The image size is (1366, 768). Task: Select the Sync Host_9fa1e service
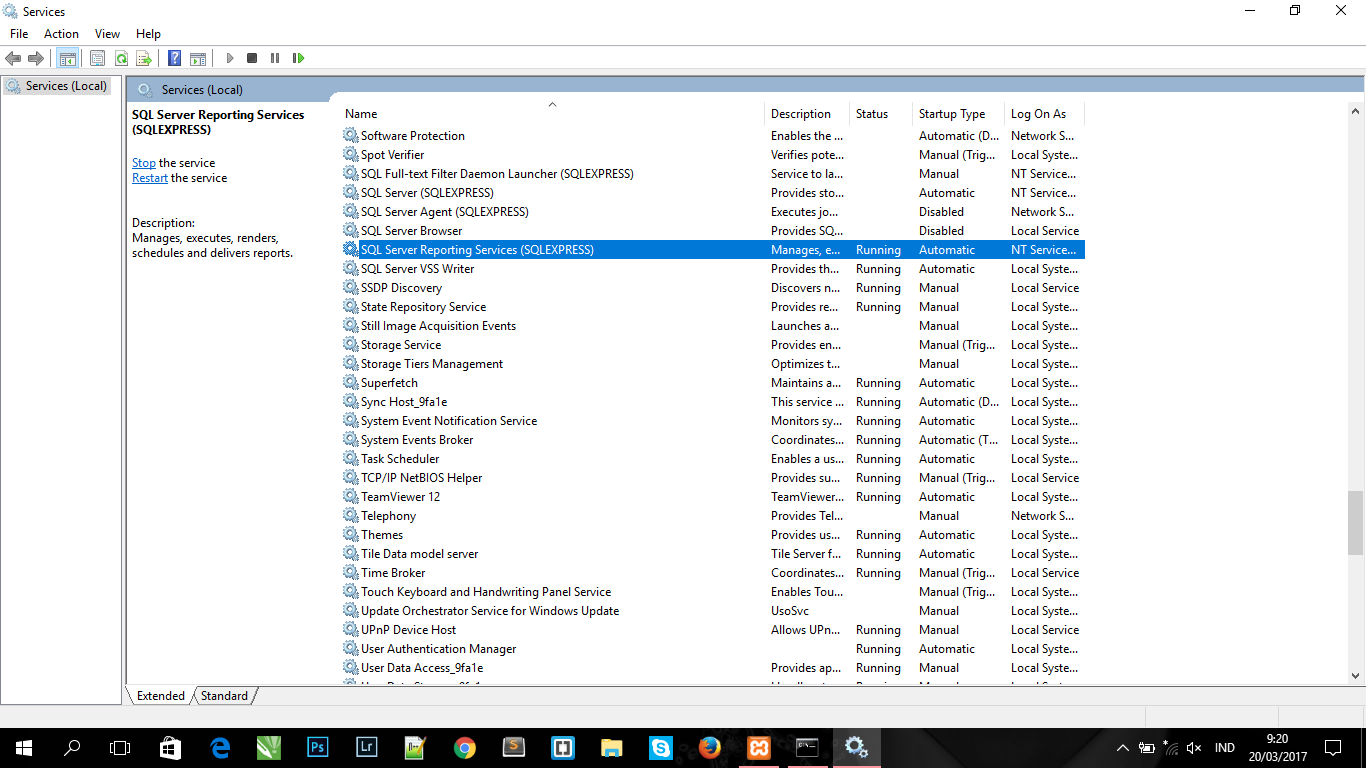[x=712, y=402]
